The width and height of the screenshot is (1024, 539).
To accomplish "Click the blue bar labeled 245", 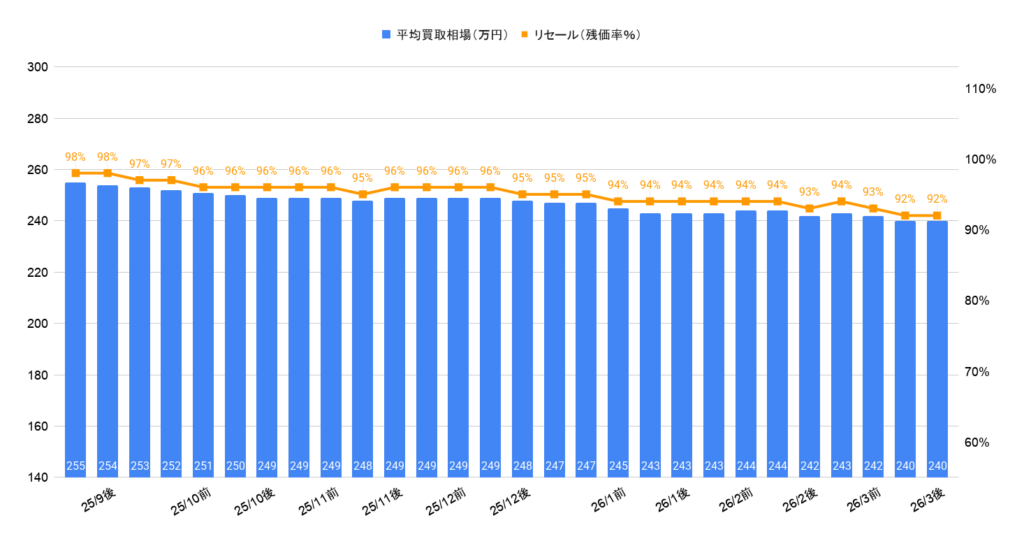I will point(618,343).
